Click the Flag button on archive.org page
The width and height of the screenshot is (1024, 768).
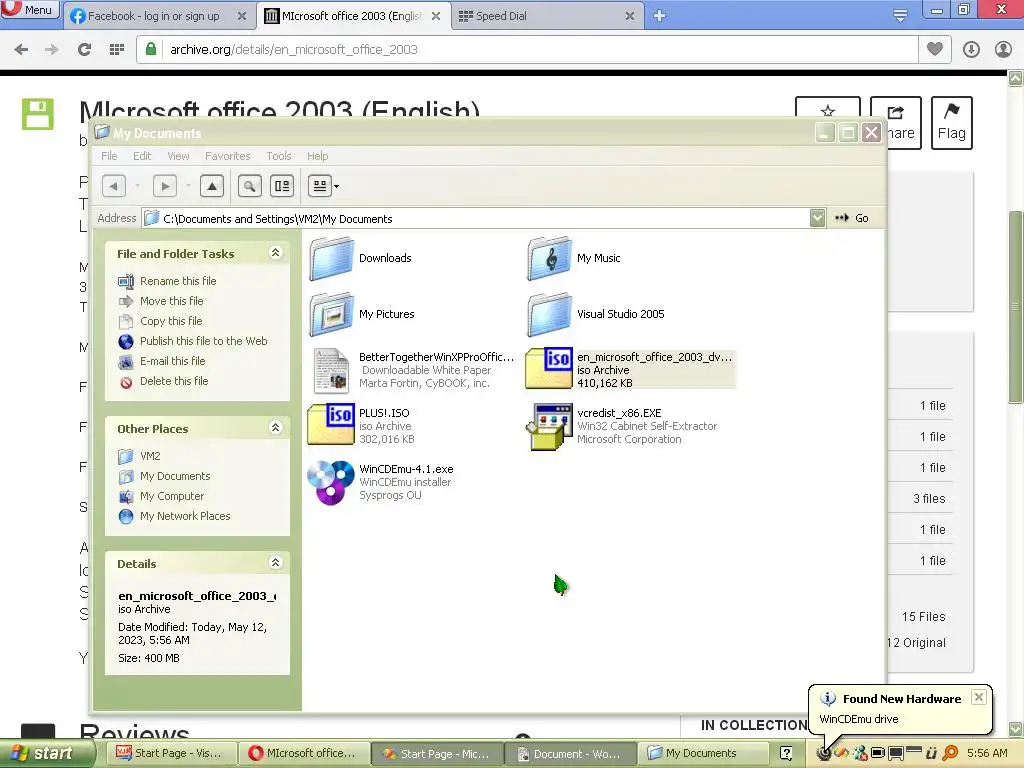point(952,123)
